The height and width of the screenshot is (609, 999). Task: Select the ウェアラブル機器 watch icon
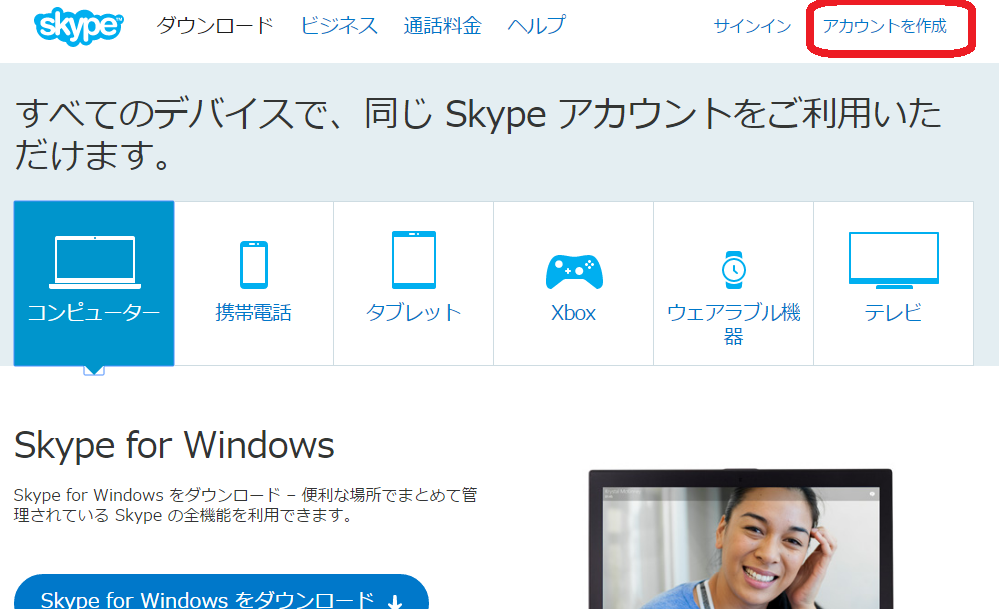(x=734, y=270)
